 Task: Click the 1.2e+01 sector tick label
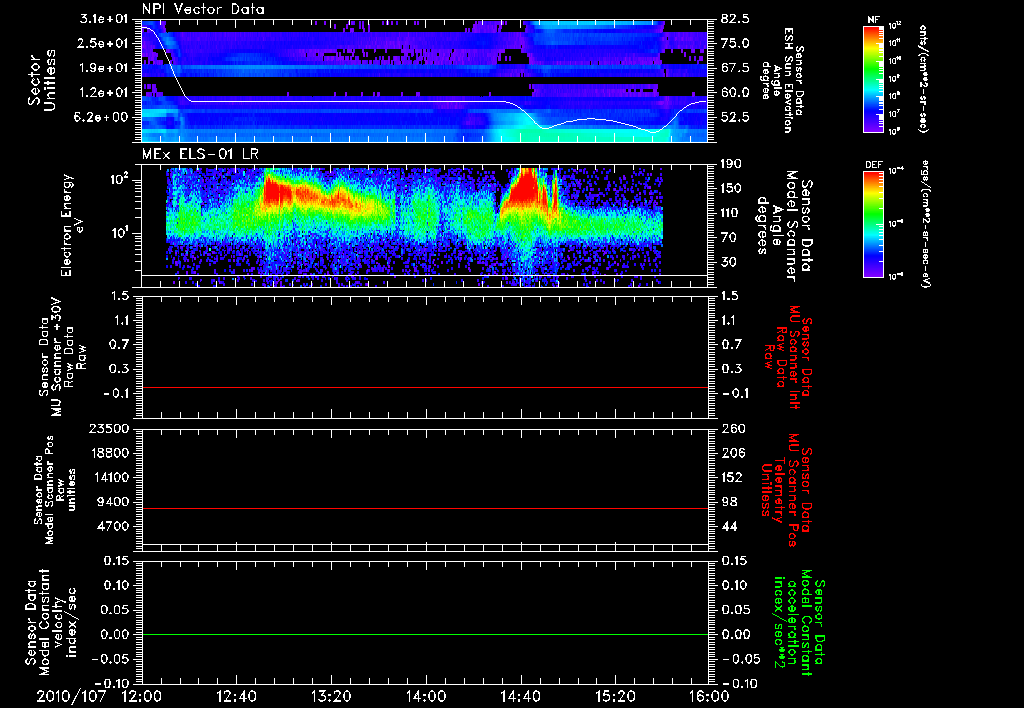pyautogui.click(x=104, y=92)
